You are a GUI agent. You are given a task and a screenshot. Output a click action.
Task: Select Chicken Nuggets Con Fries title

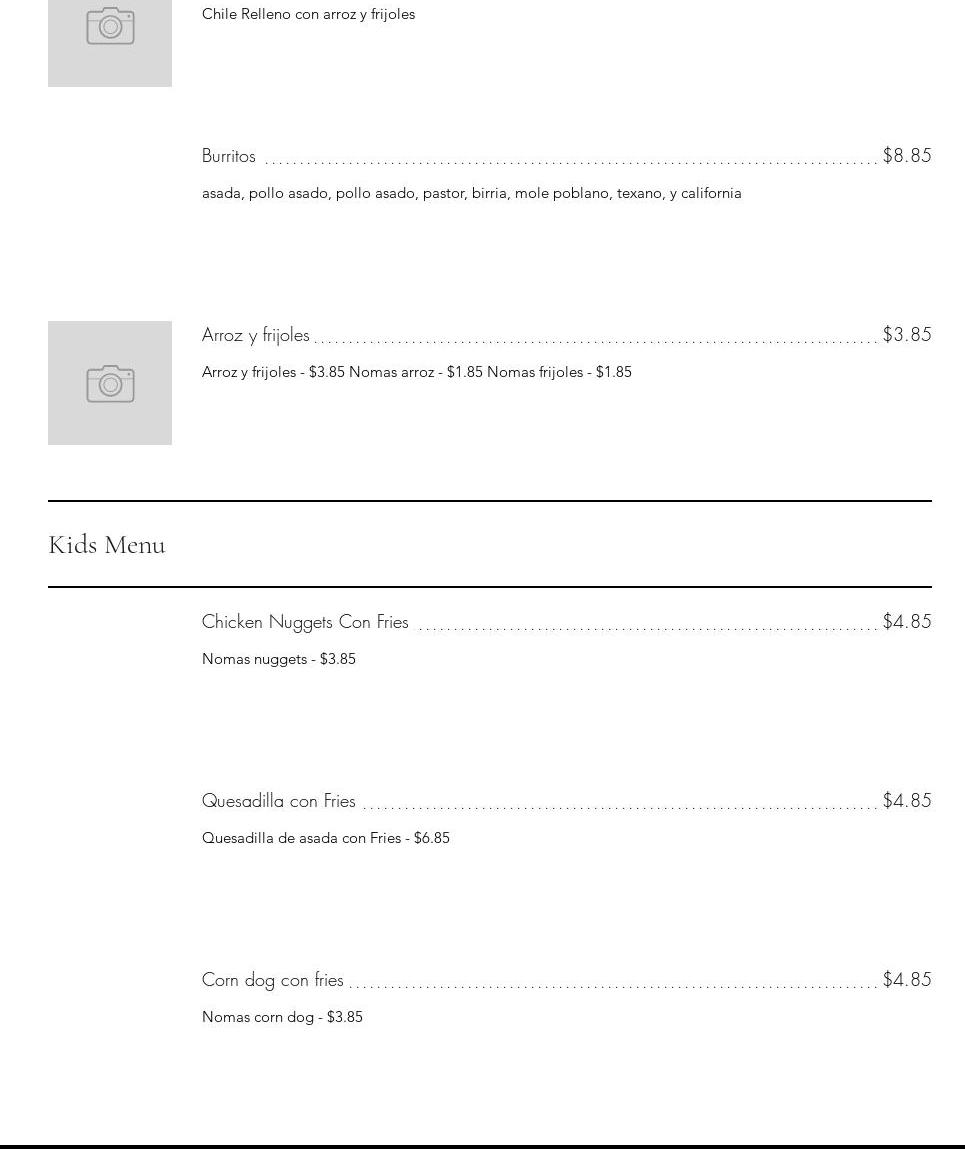point(305,622)
